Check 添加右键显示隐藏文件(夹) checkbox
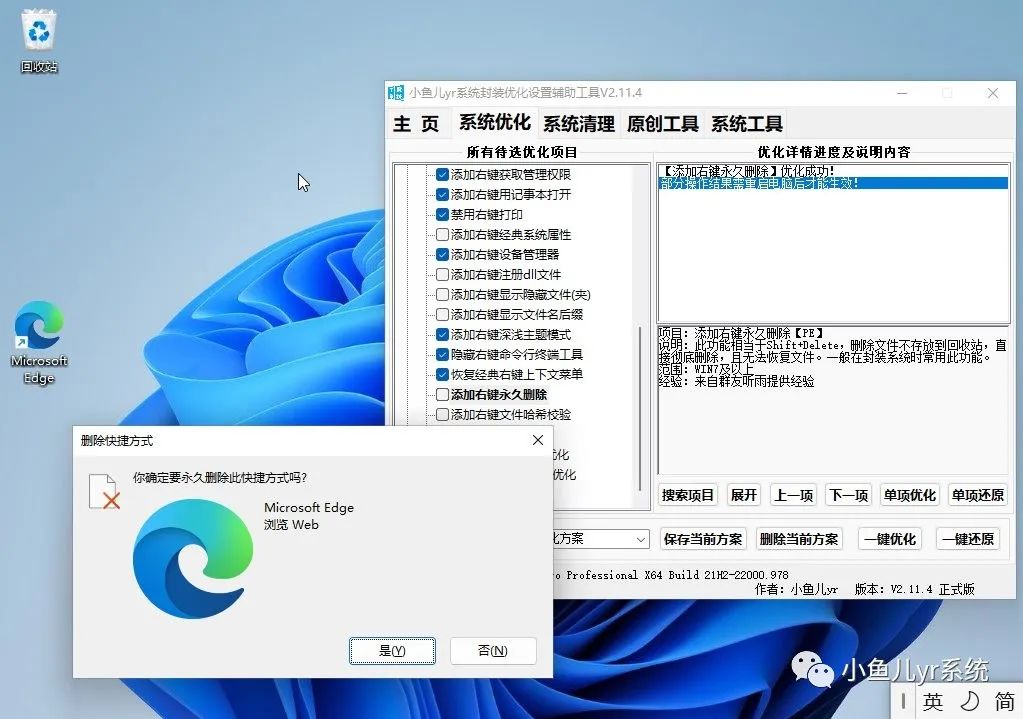Image resolution: width=1023 pixels, height=719 pixels. tap(442, 294)
